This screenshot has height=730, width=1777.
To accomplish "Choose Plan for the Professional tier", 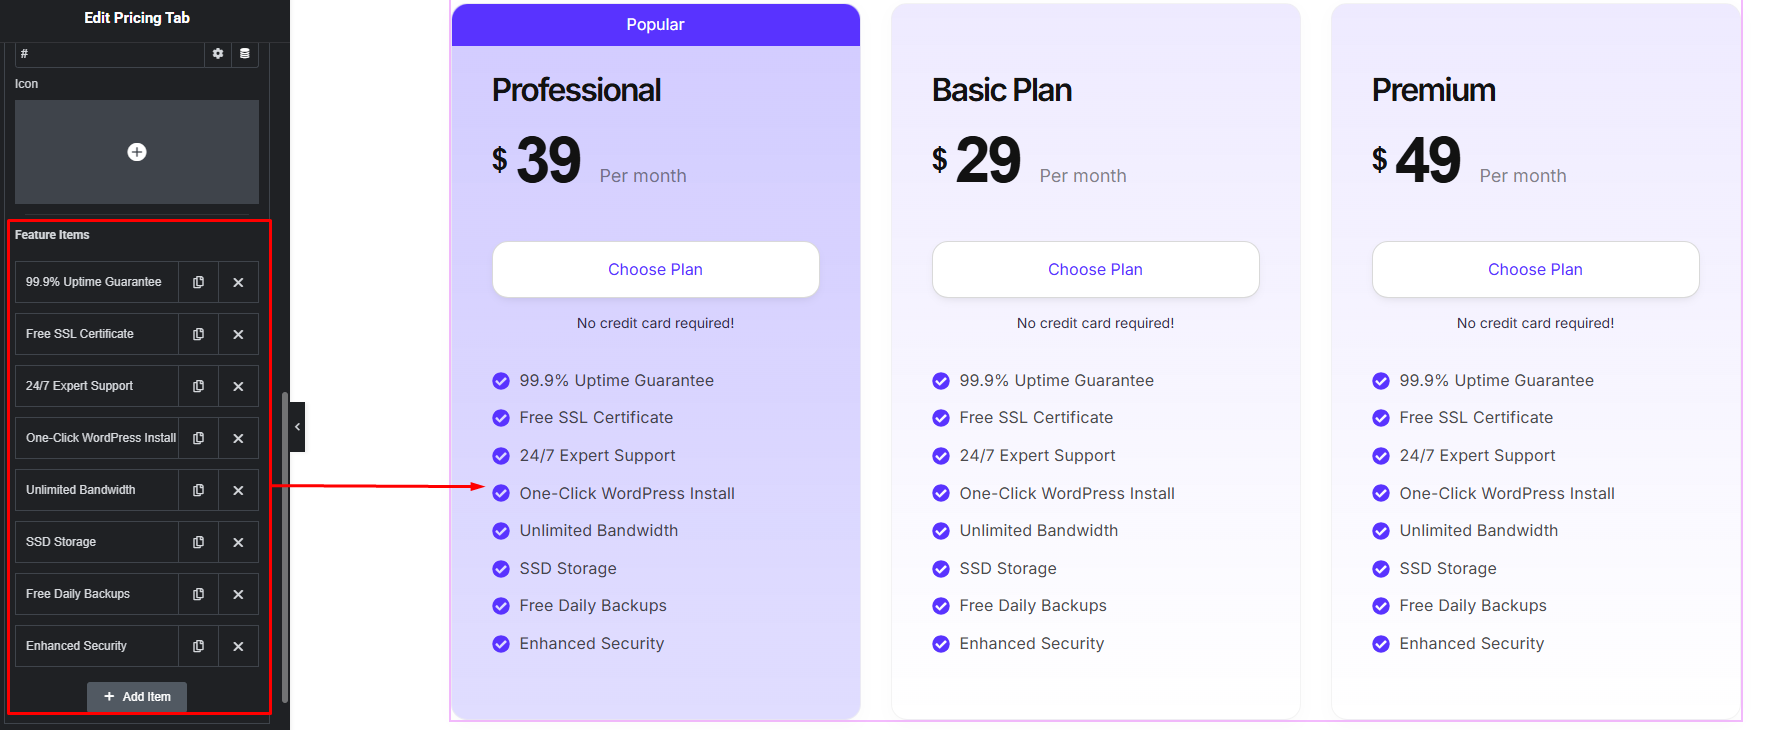I will (655, 270).
